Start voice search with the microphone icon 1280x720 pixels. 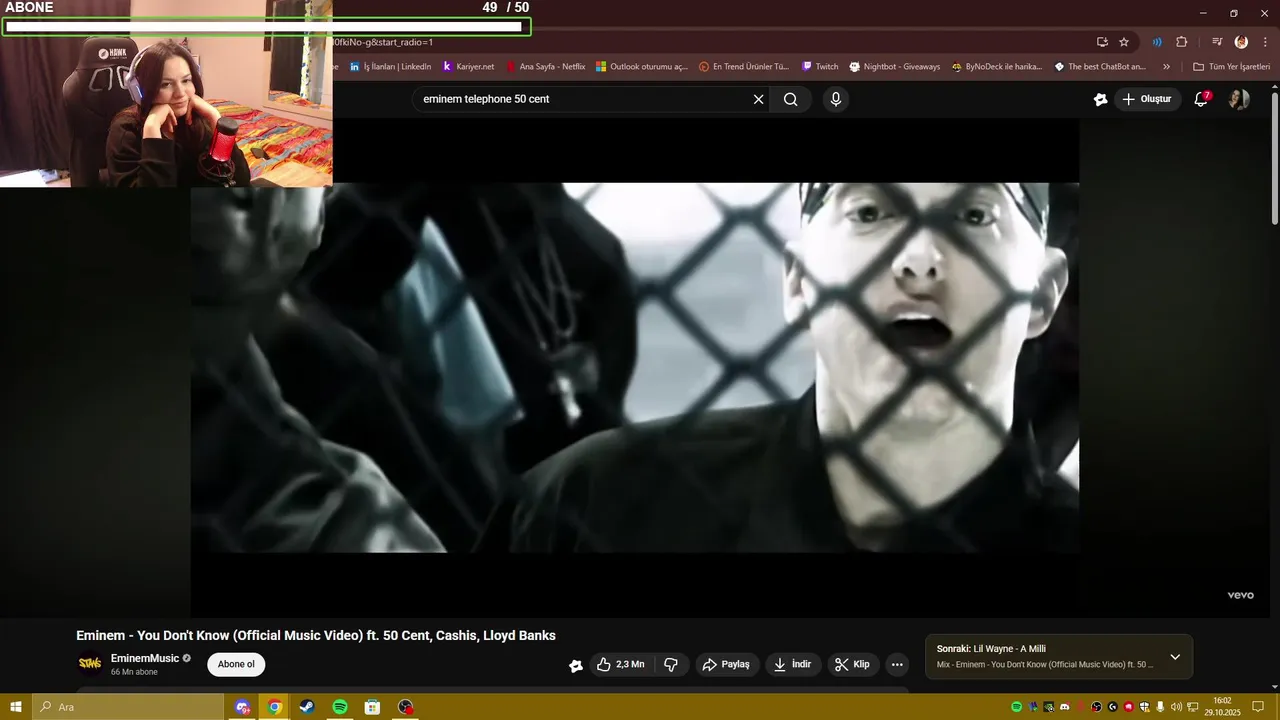coord(836,99)
